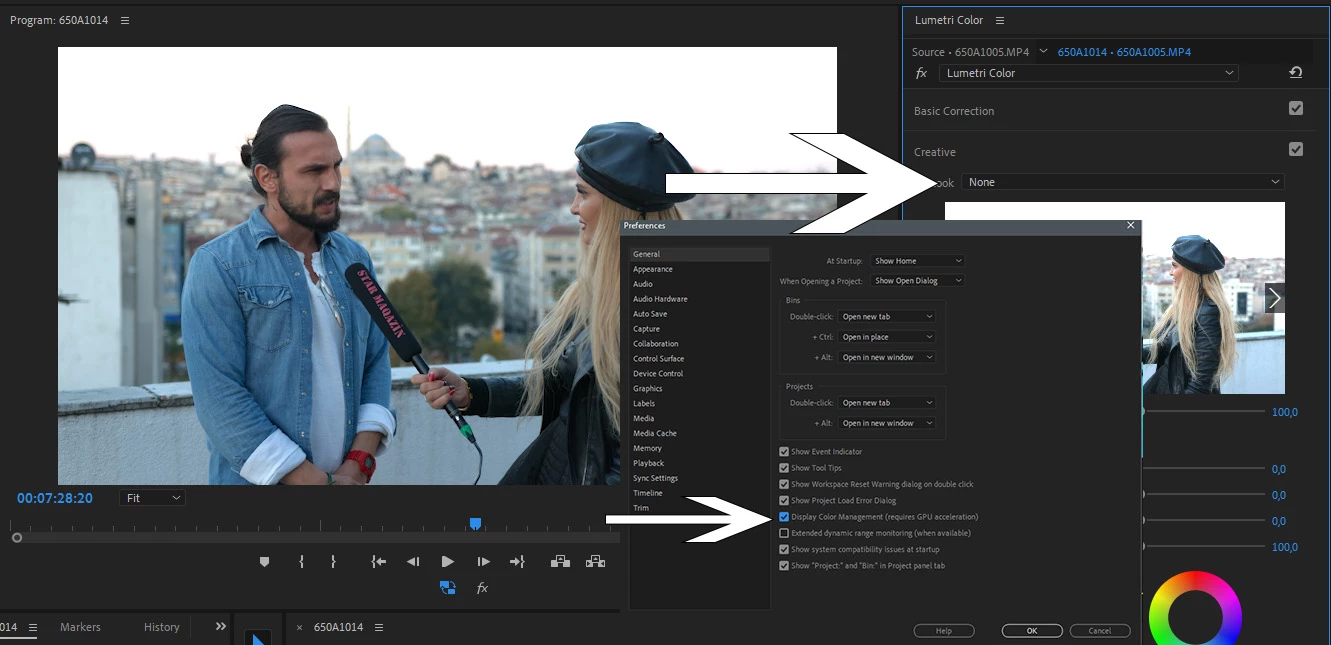Show hidden panel tabs with double-chevron

(221, 627)
